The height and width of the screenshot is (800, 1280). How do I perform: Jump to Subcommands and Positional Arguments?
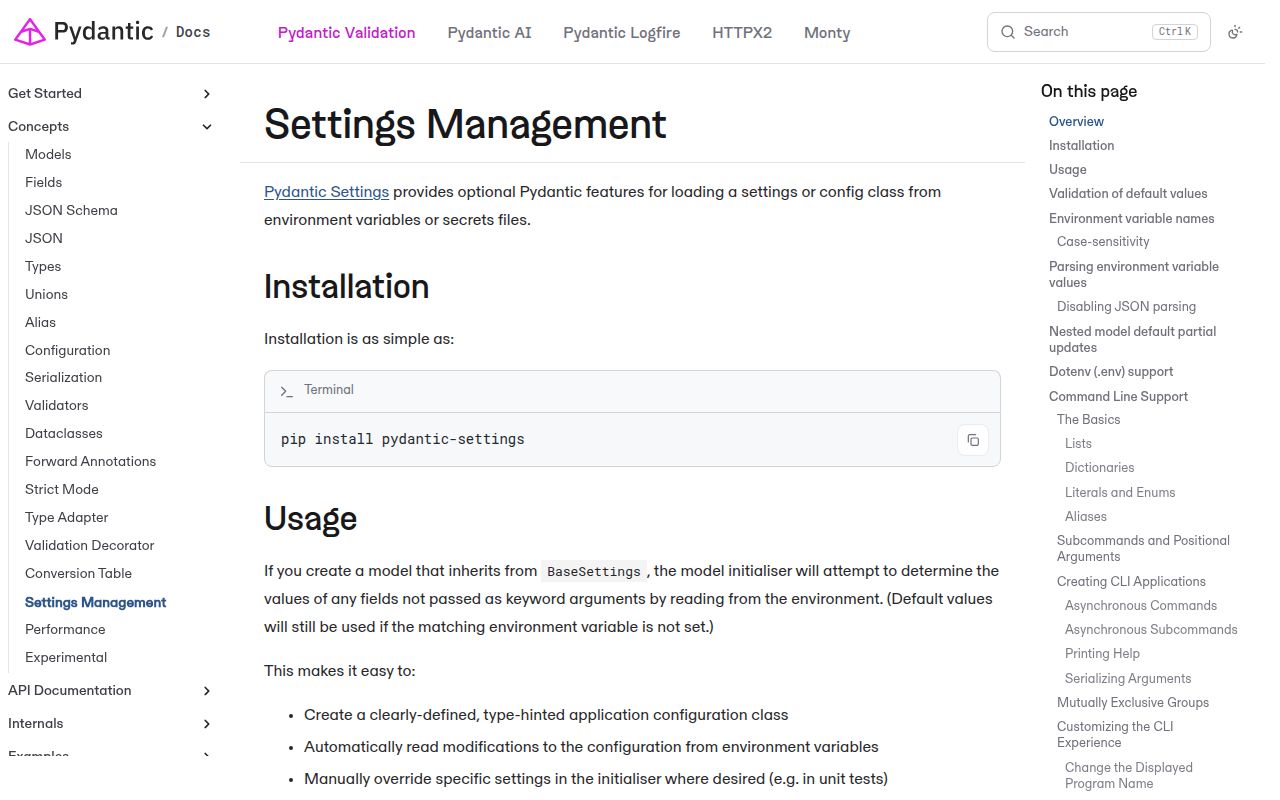[x=1143, y=548]
